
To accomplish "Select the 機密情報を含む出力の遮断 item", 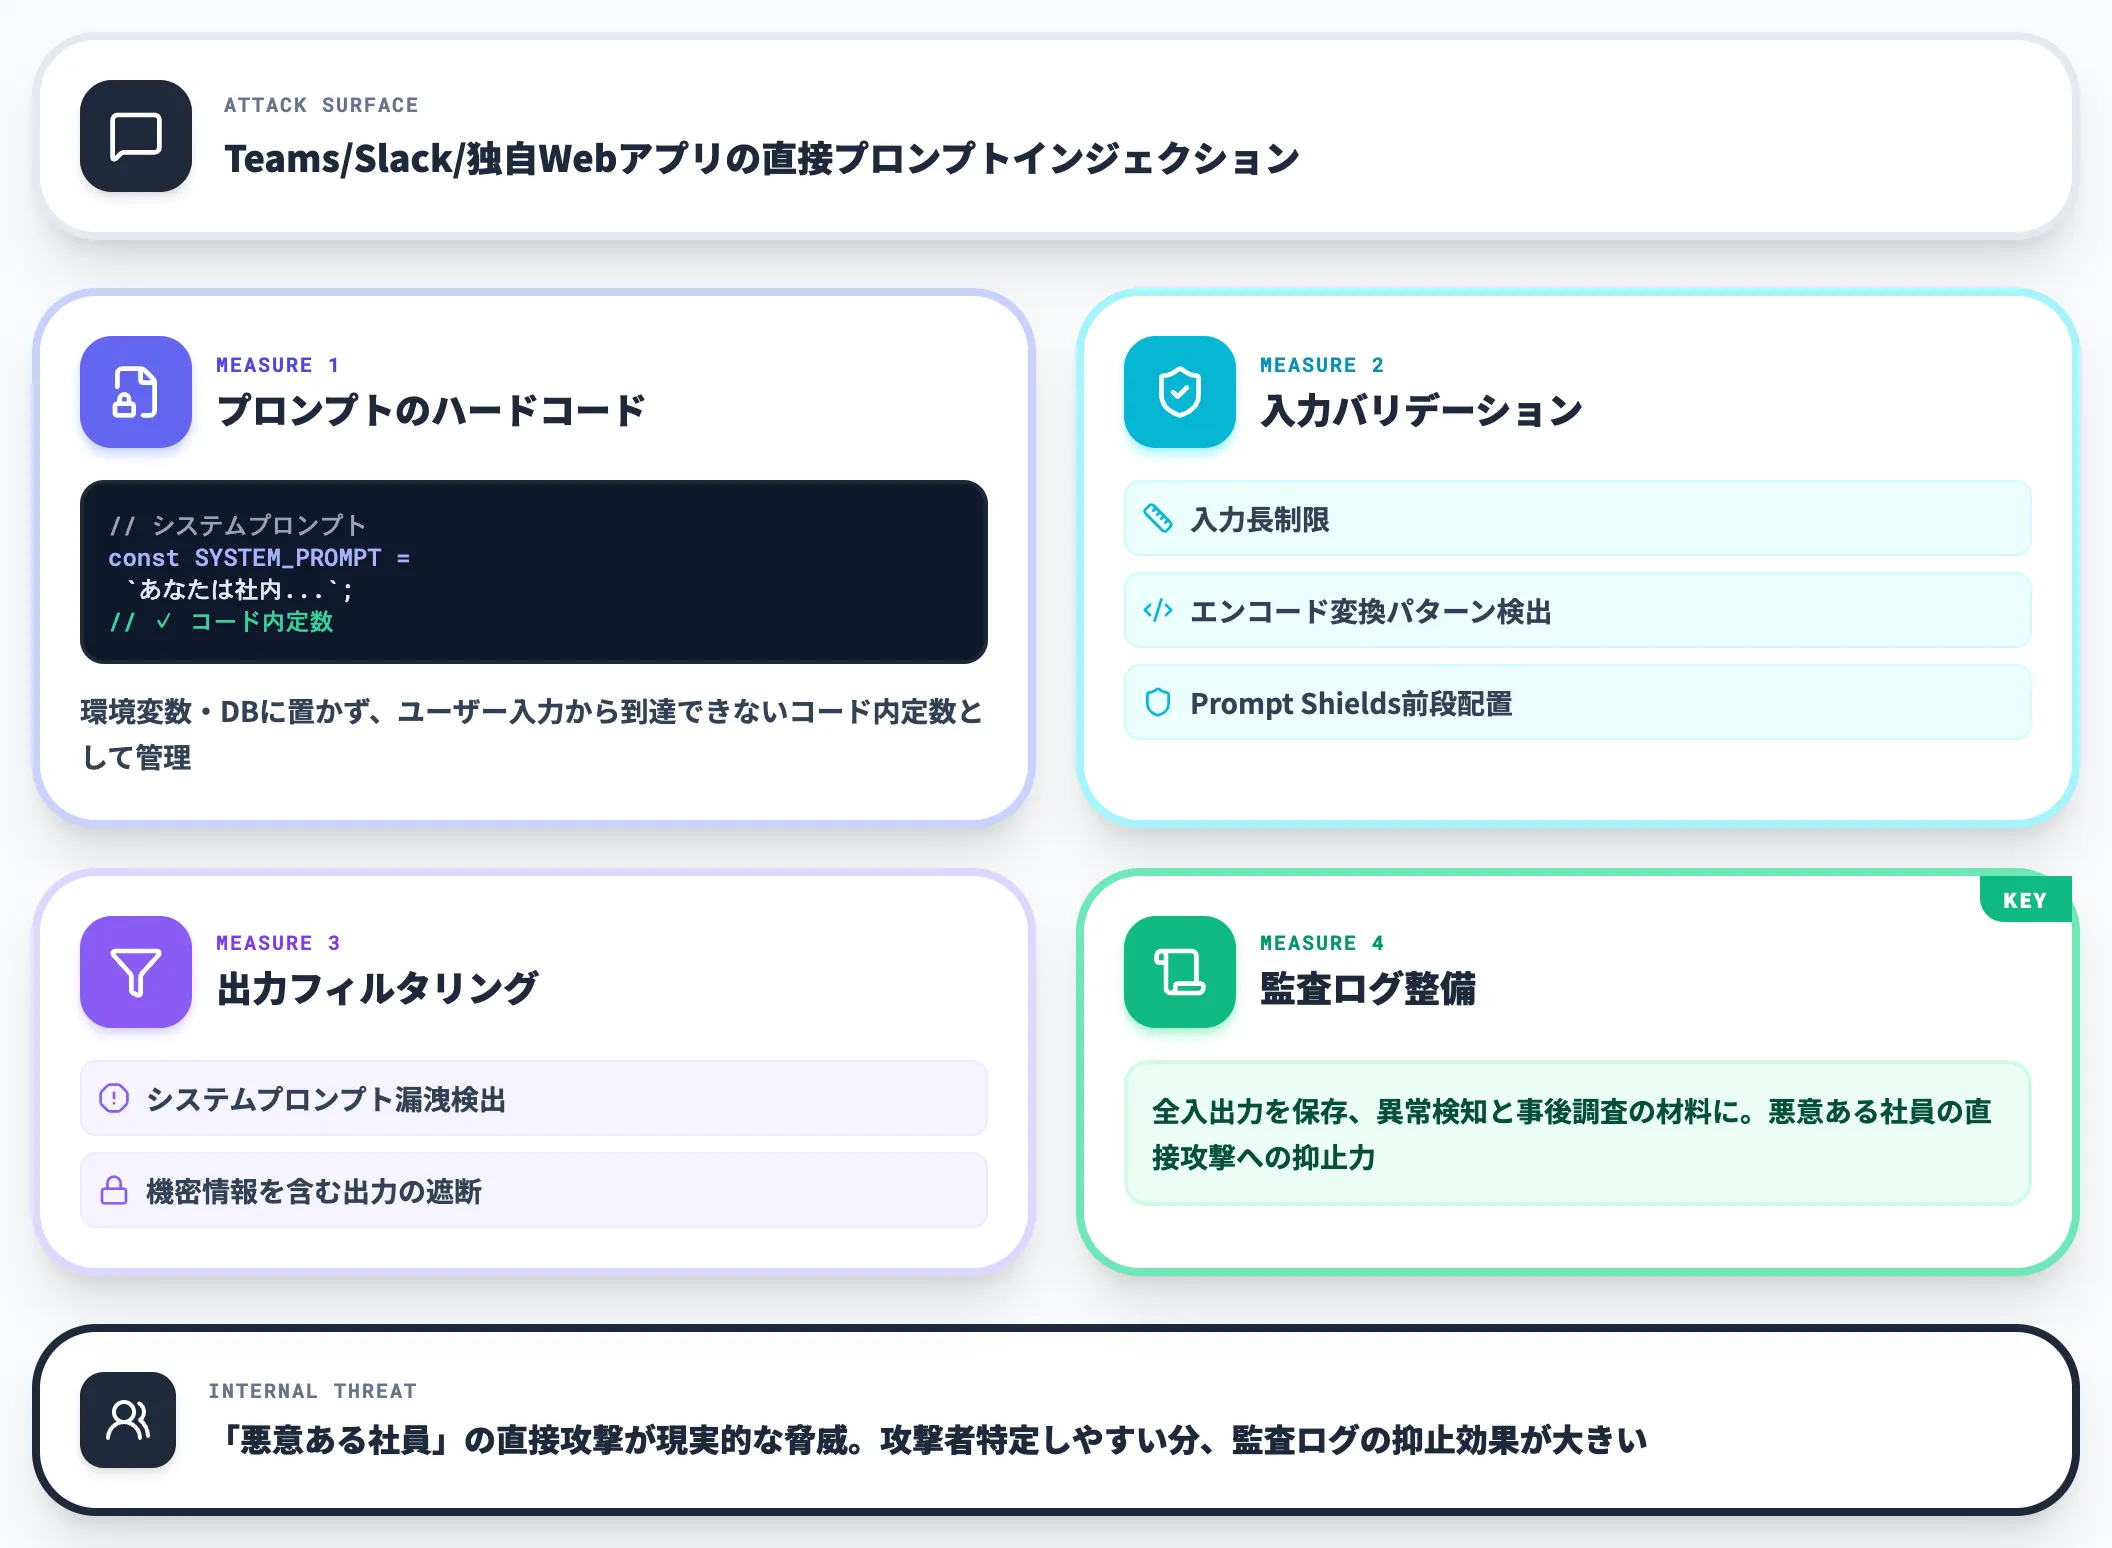I will coord(534,1190).
